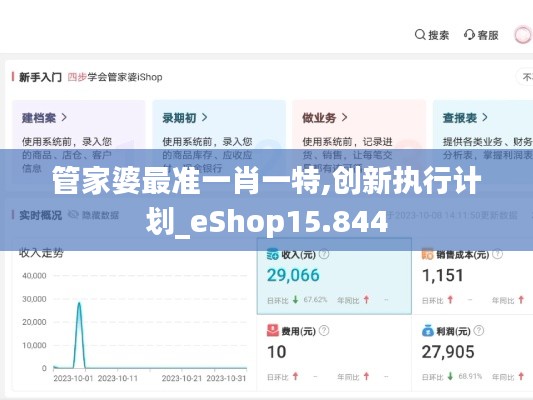
Task: Open the 录期初 card title
Action: tap(179, 118)
